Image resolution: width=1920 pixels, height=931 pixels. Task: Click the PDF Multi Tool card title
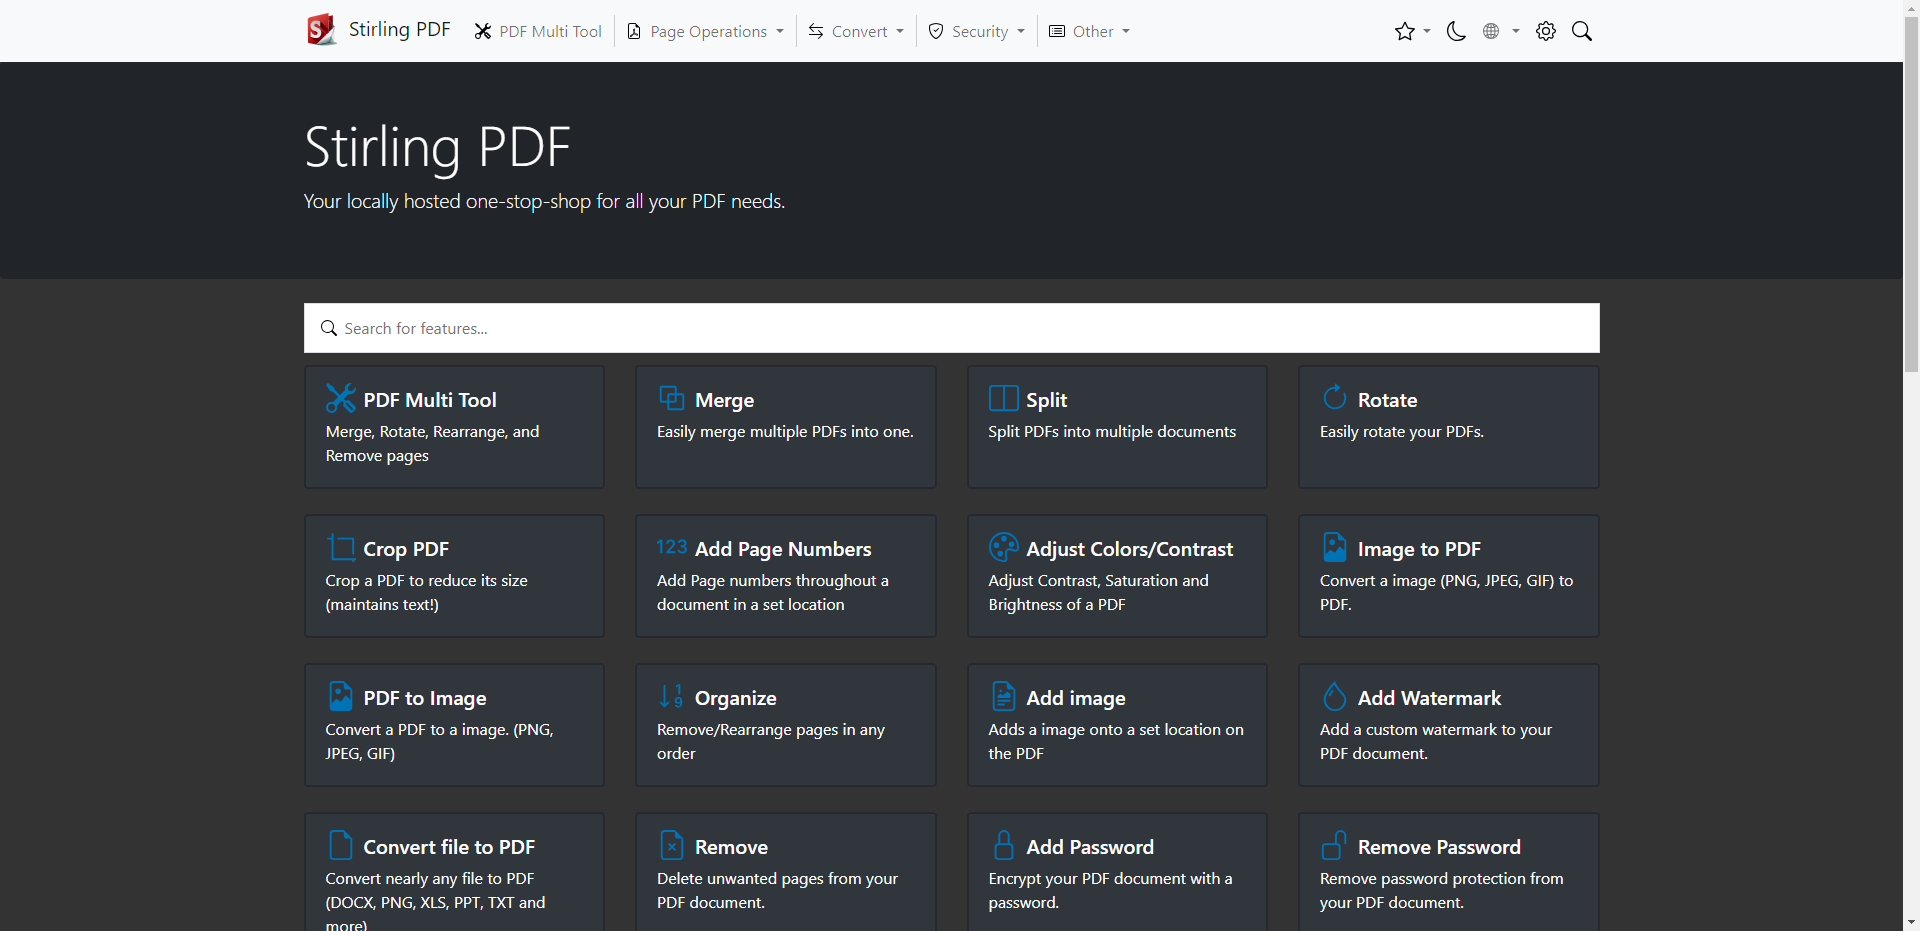click(429, 400)
